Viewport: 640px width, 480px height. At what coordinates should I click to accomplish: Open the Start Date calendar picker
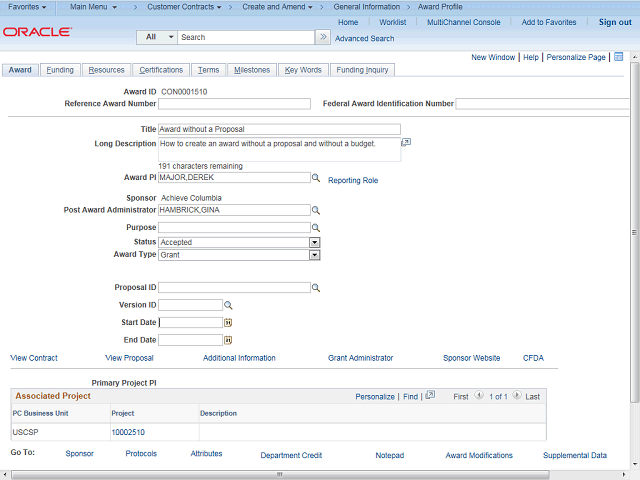point(228,323)
